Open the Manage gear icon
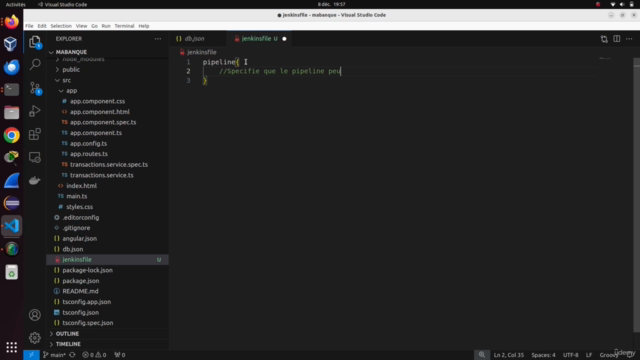This screenshot has width=640, height=360. tap(35, 338)
